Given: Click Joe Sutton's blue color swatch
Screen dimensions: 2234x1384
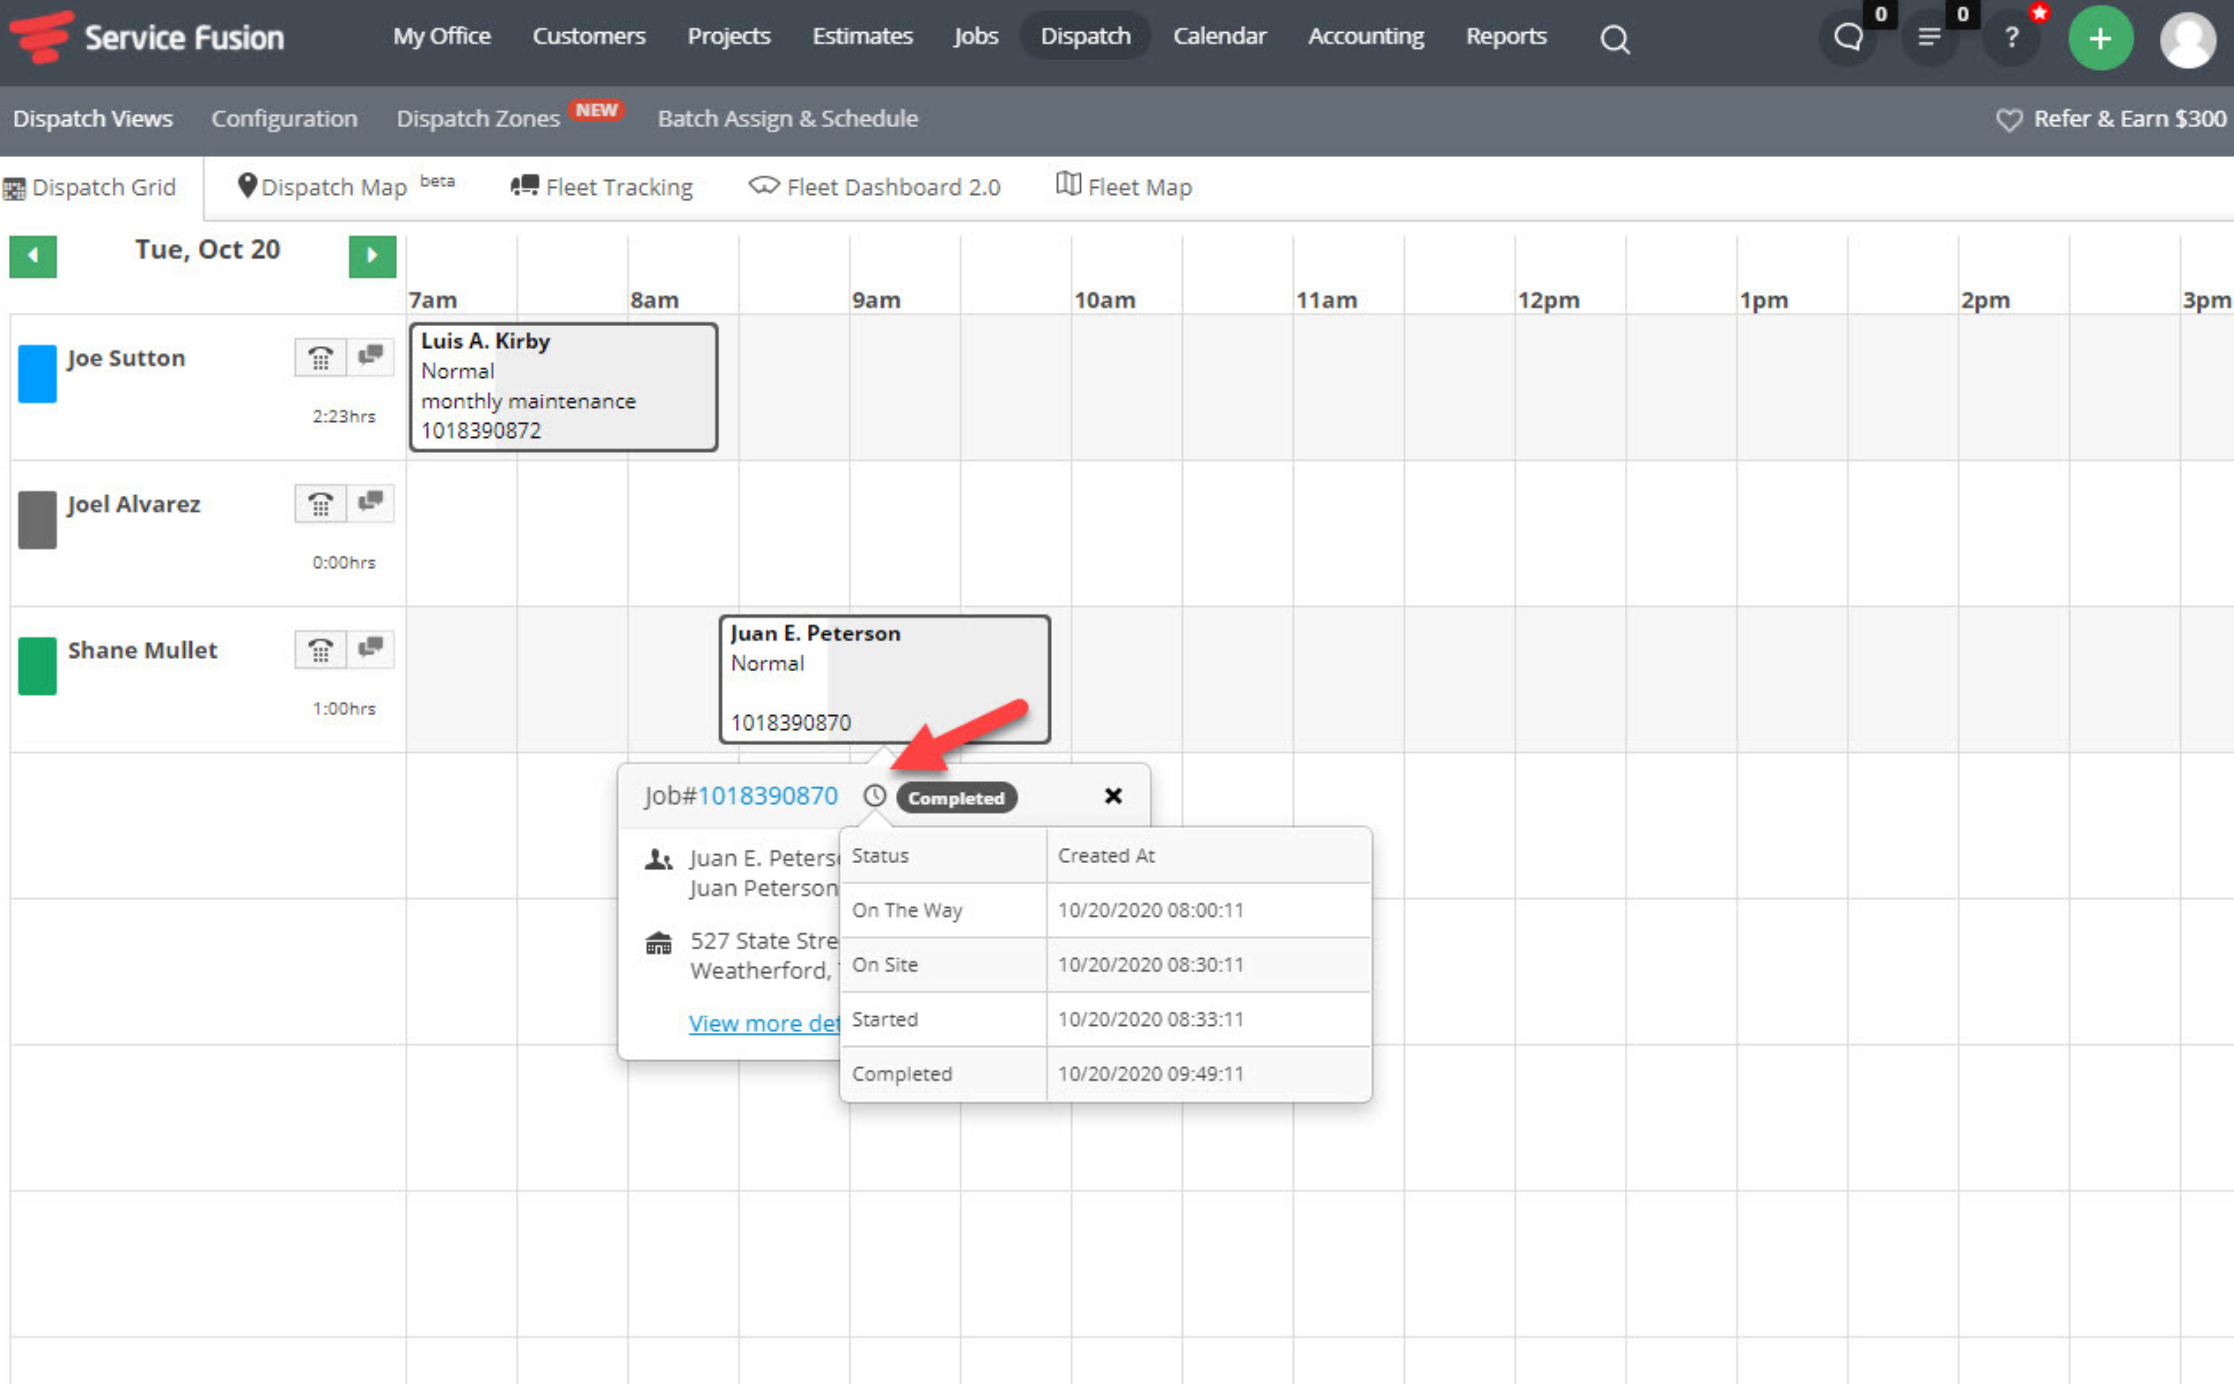Looking at the screenshot, I should [37, 373].
